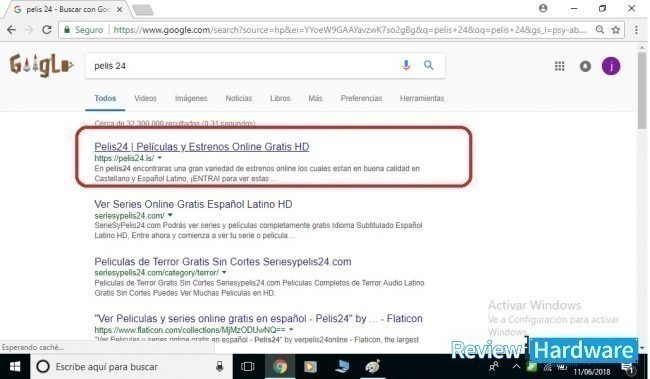Open the Google apps grid
The width and height of the screenshot is (650, 379).
560,66
